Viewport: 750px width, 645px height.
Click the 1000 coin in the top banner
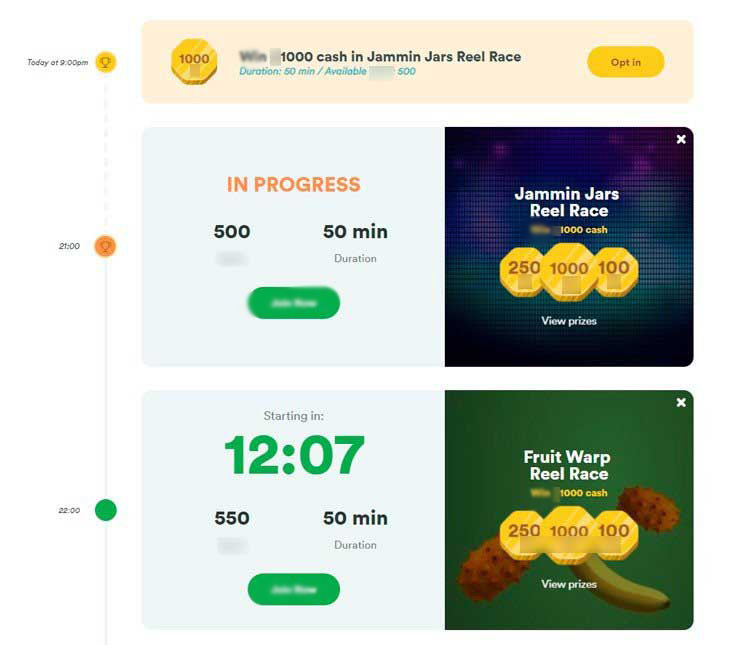[194, 61]
